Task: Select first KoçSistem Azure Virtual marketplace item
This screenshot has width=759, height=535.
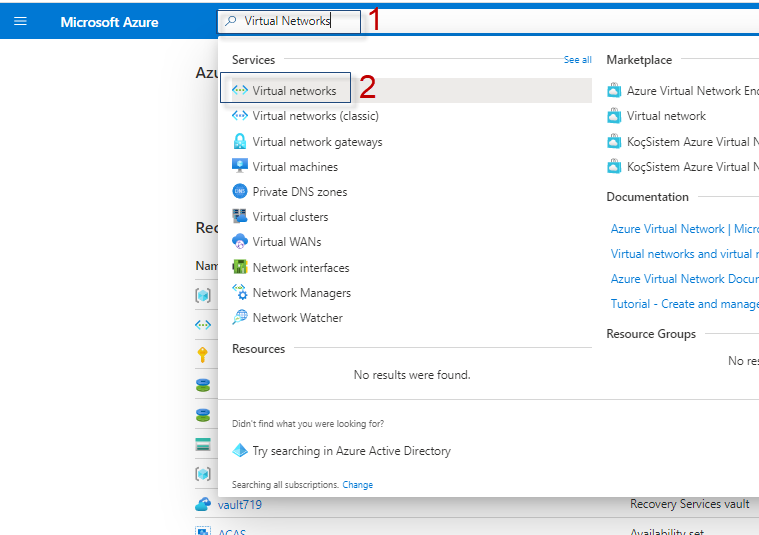Action: pos(693,142)
